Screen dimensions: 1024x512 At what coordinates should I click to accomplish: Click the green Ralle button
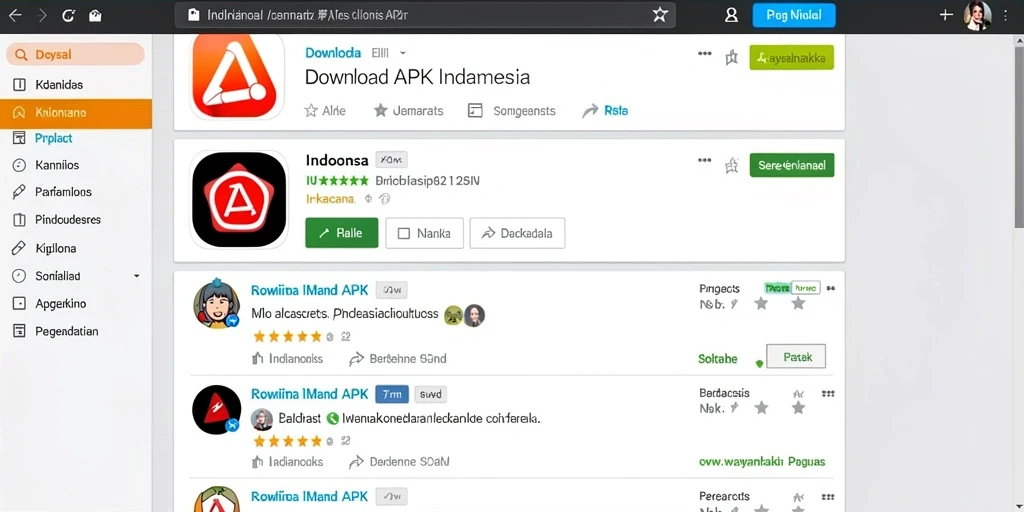(342, 233)
